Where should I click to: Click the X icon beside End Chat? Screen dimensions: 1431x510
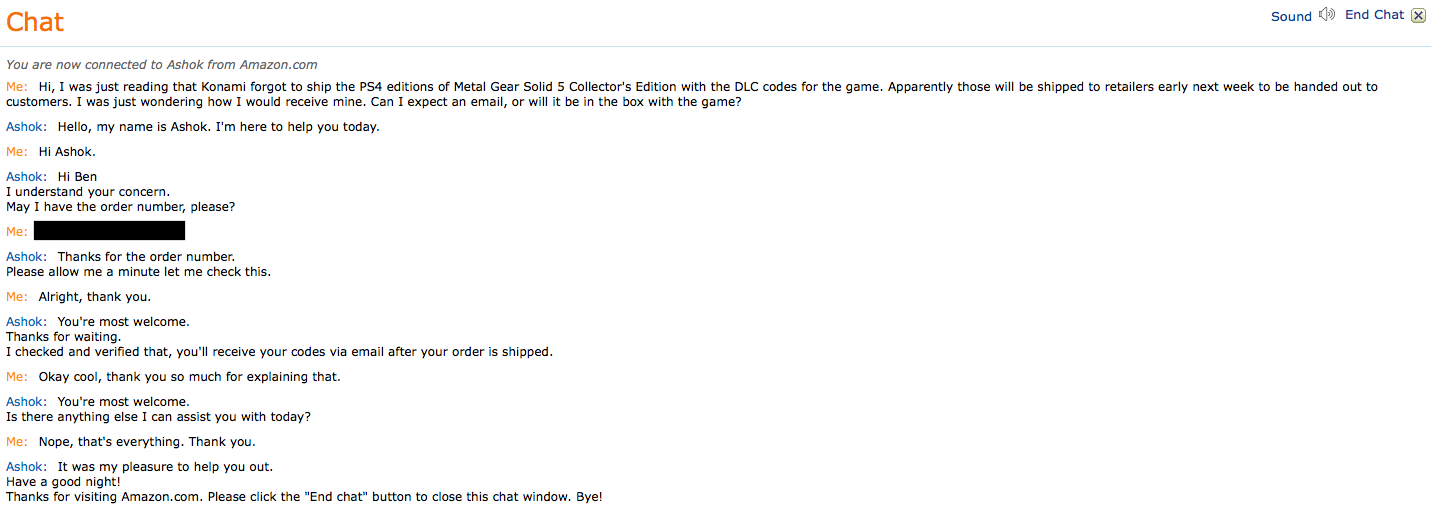1418,15
